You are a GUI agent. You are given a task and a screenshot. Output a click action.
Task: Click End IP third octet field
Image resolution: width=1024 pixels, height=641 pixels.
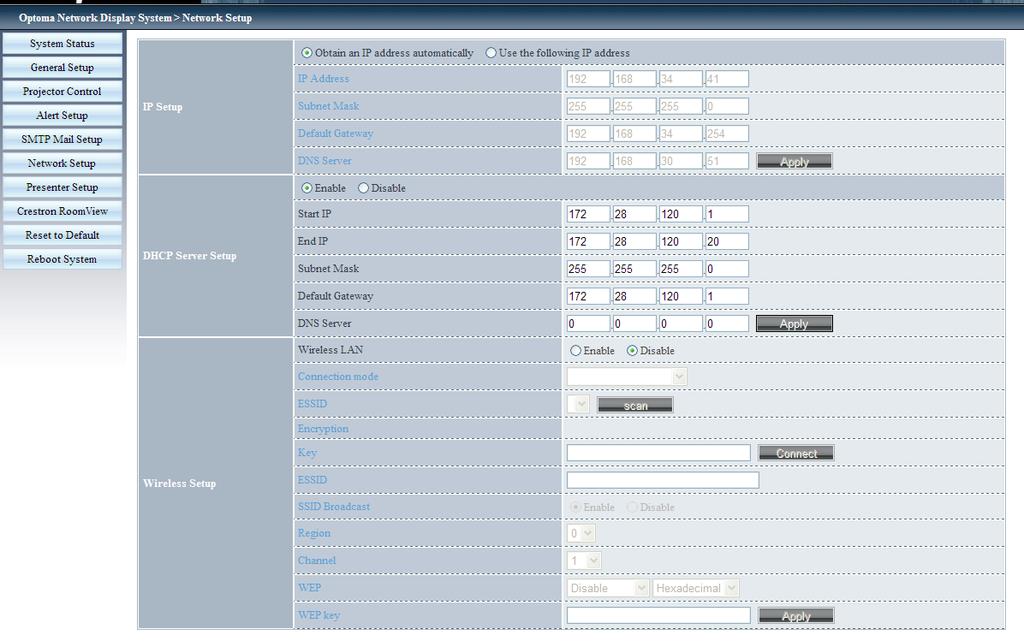[680, 242]
